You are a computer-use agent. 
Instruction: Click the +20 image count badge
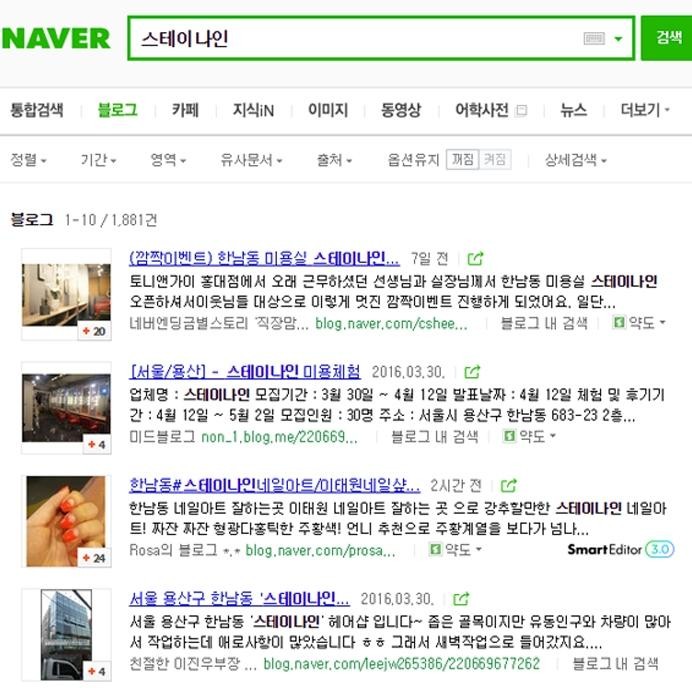pos(94,331)
